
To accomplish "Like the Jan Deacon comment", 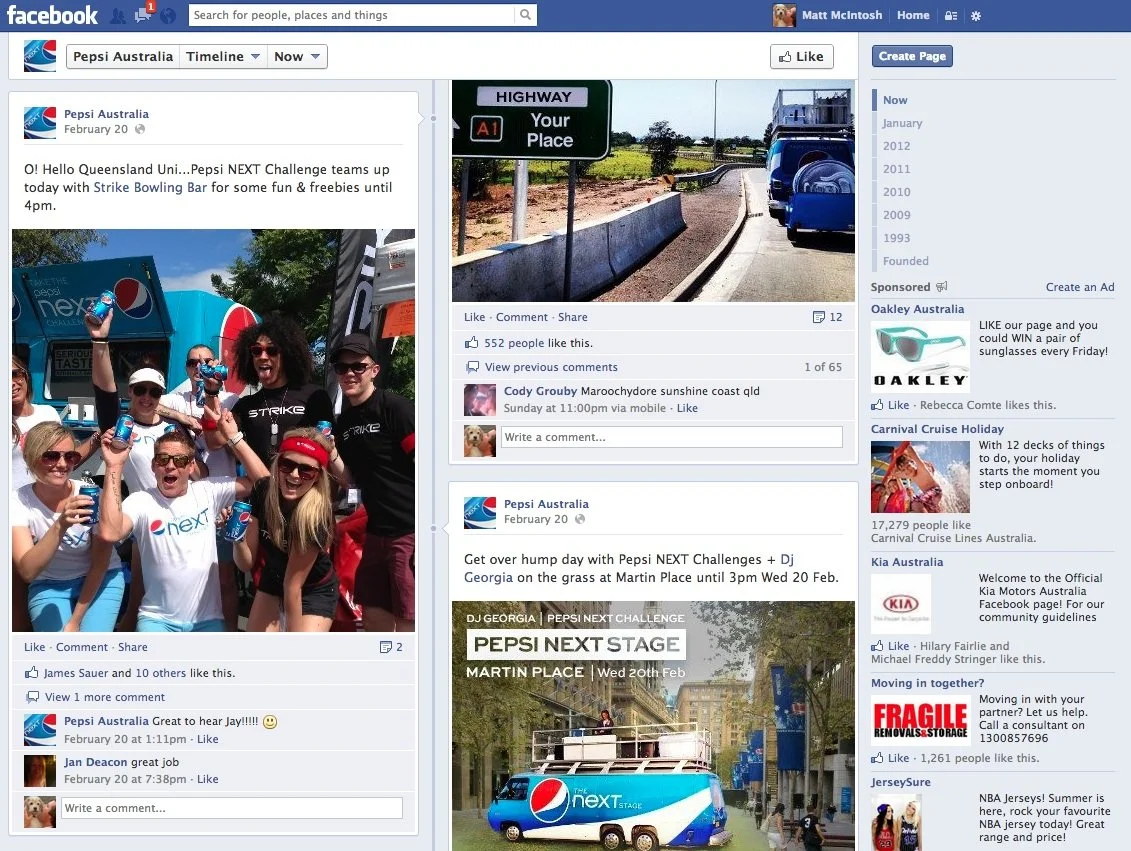I will [208, 780].
